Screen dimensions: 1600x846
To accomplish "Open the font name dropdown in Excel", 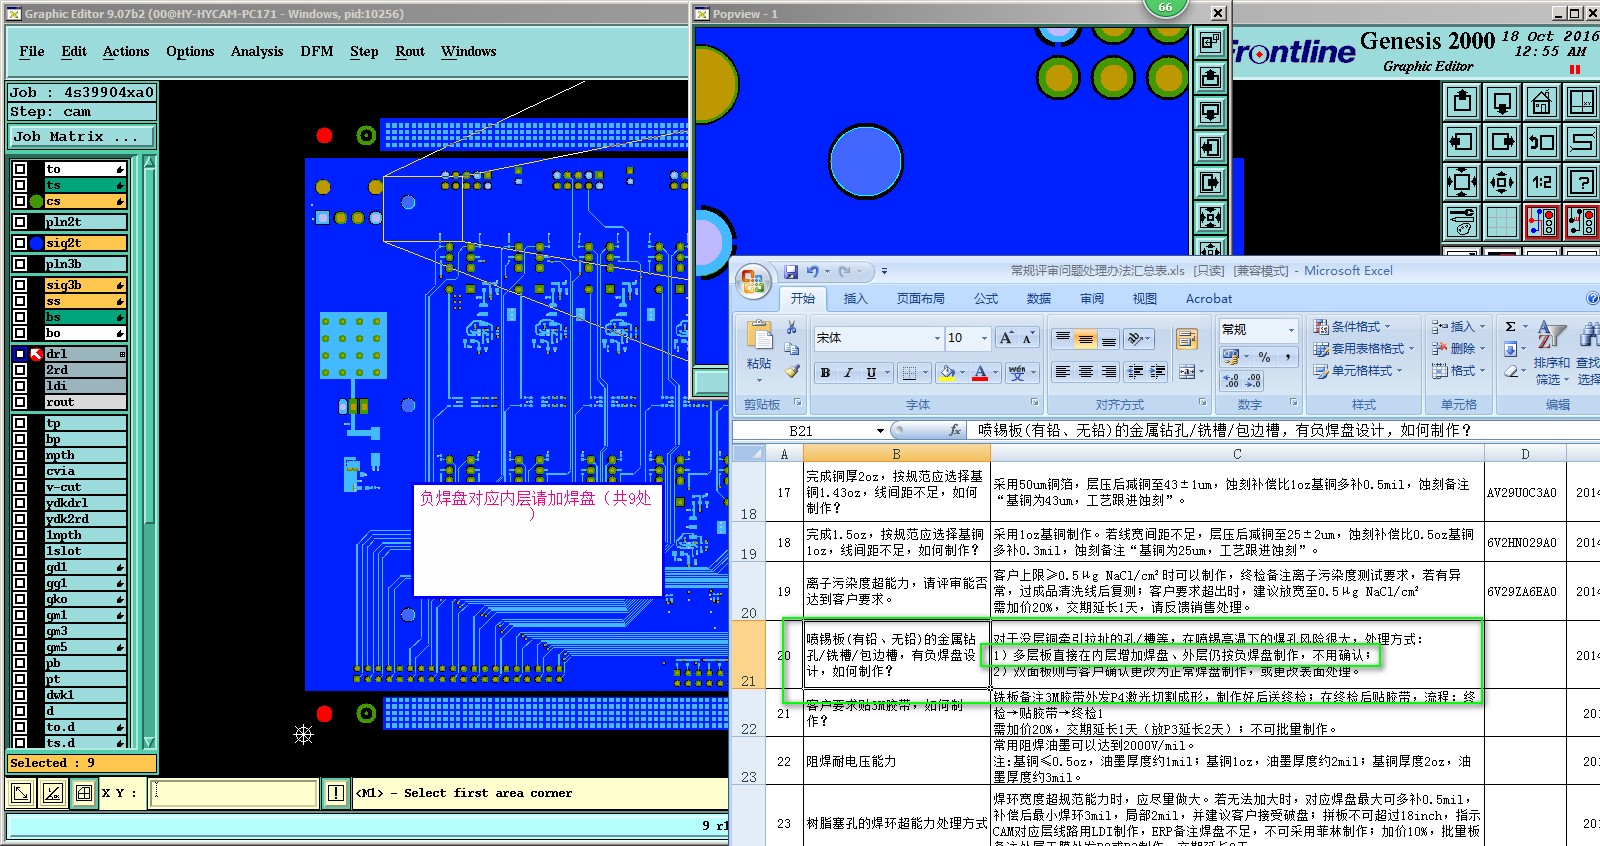I will (937, 338).
